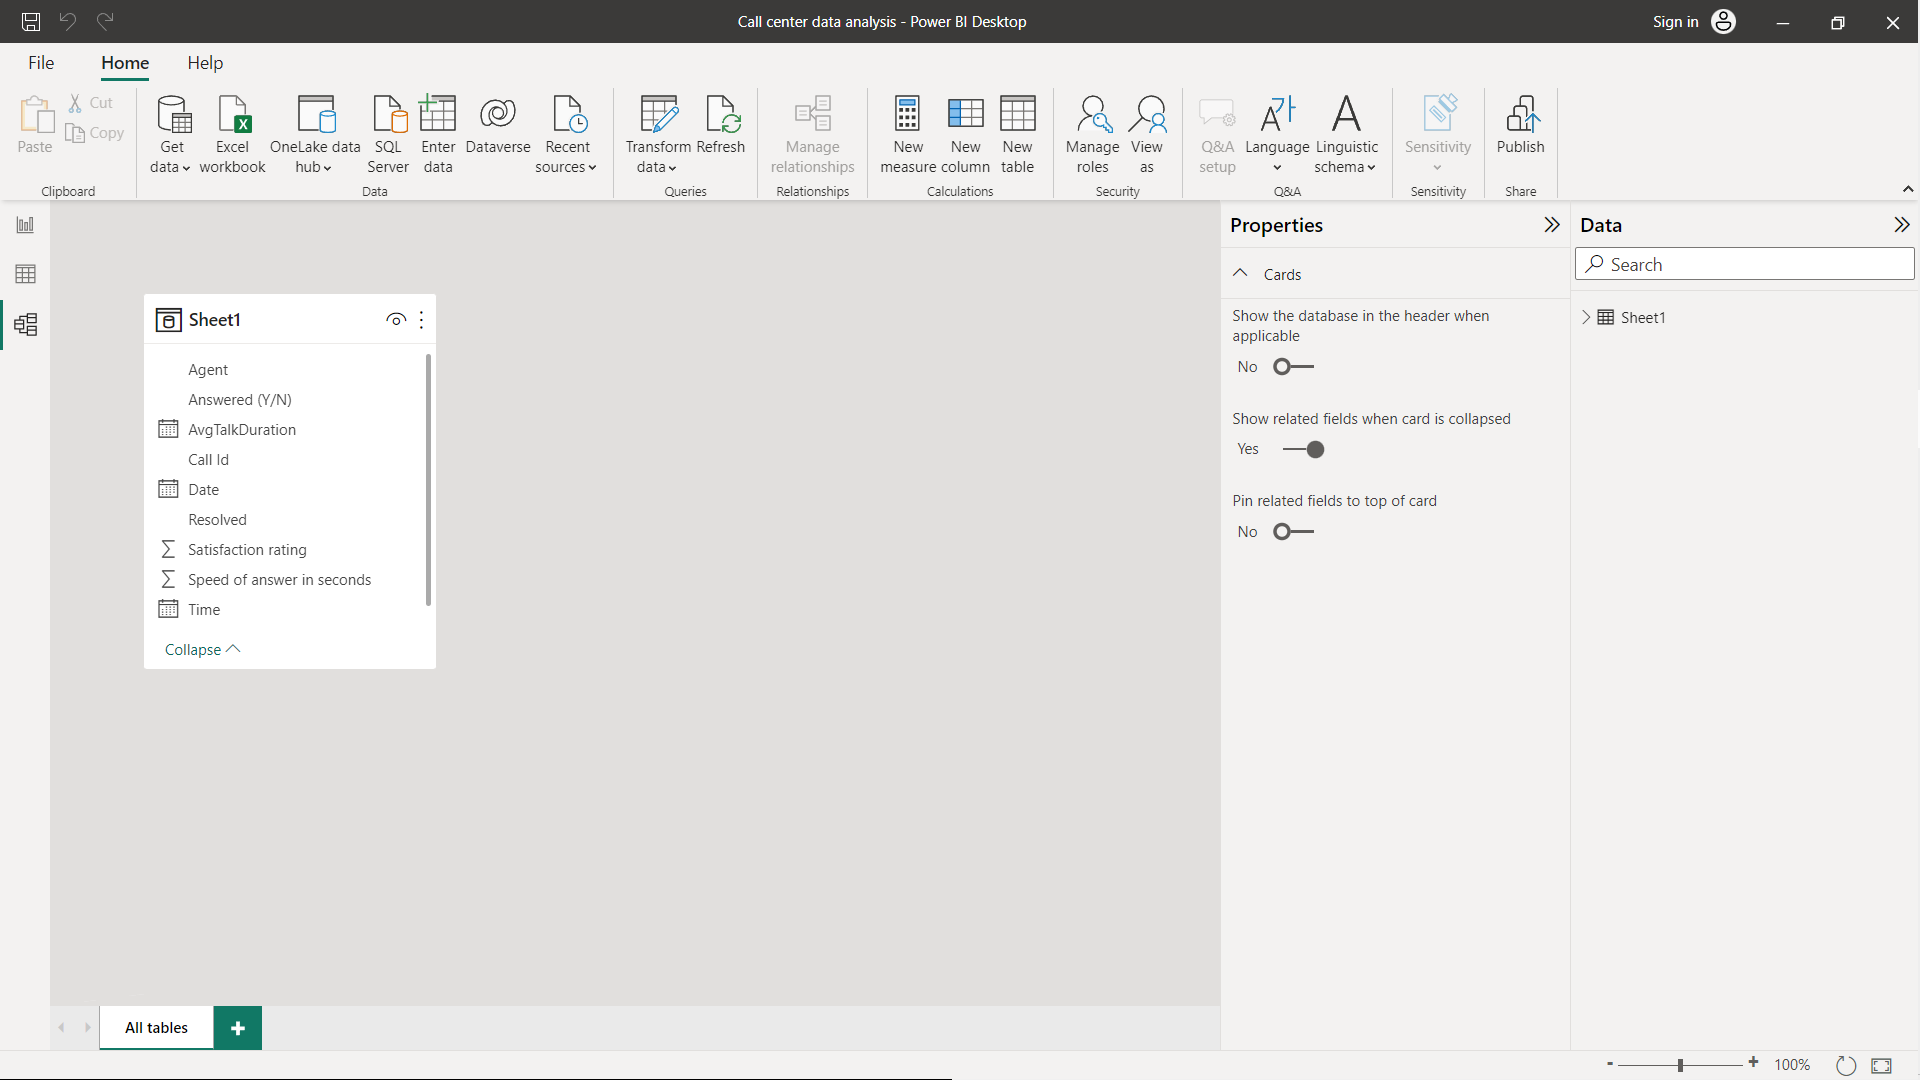
Task: Collapse the Cards properties section
Action: [1240, 274]
